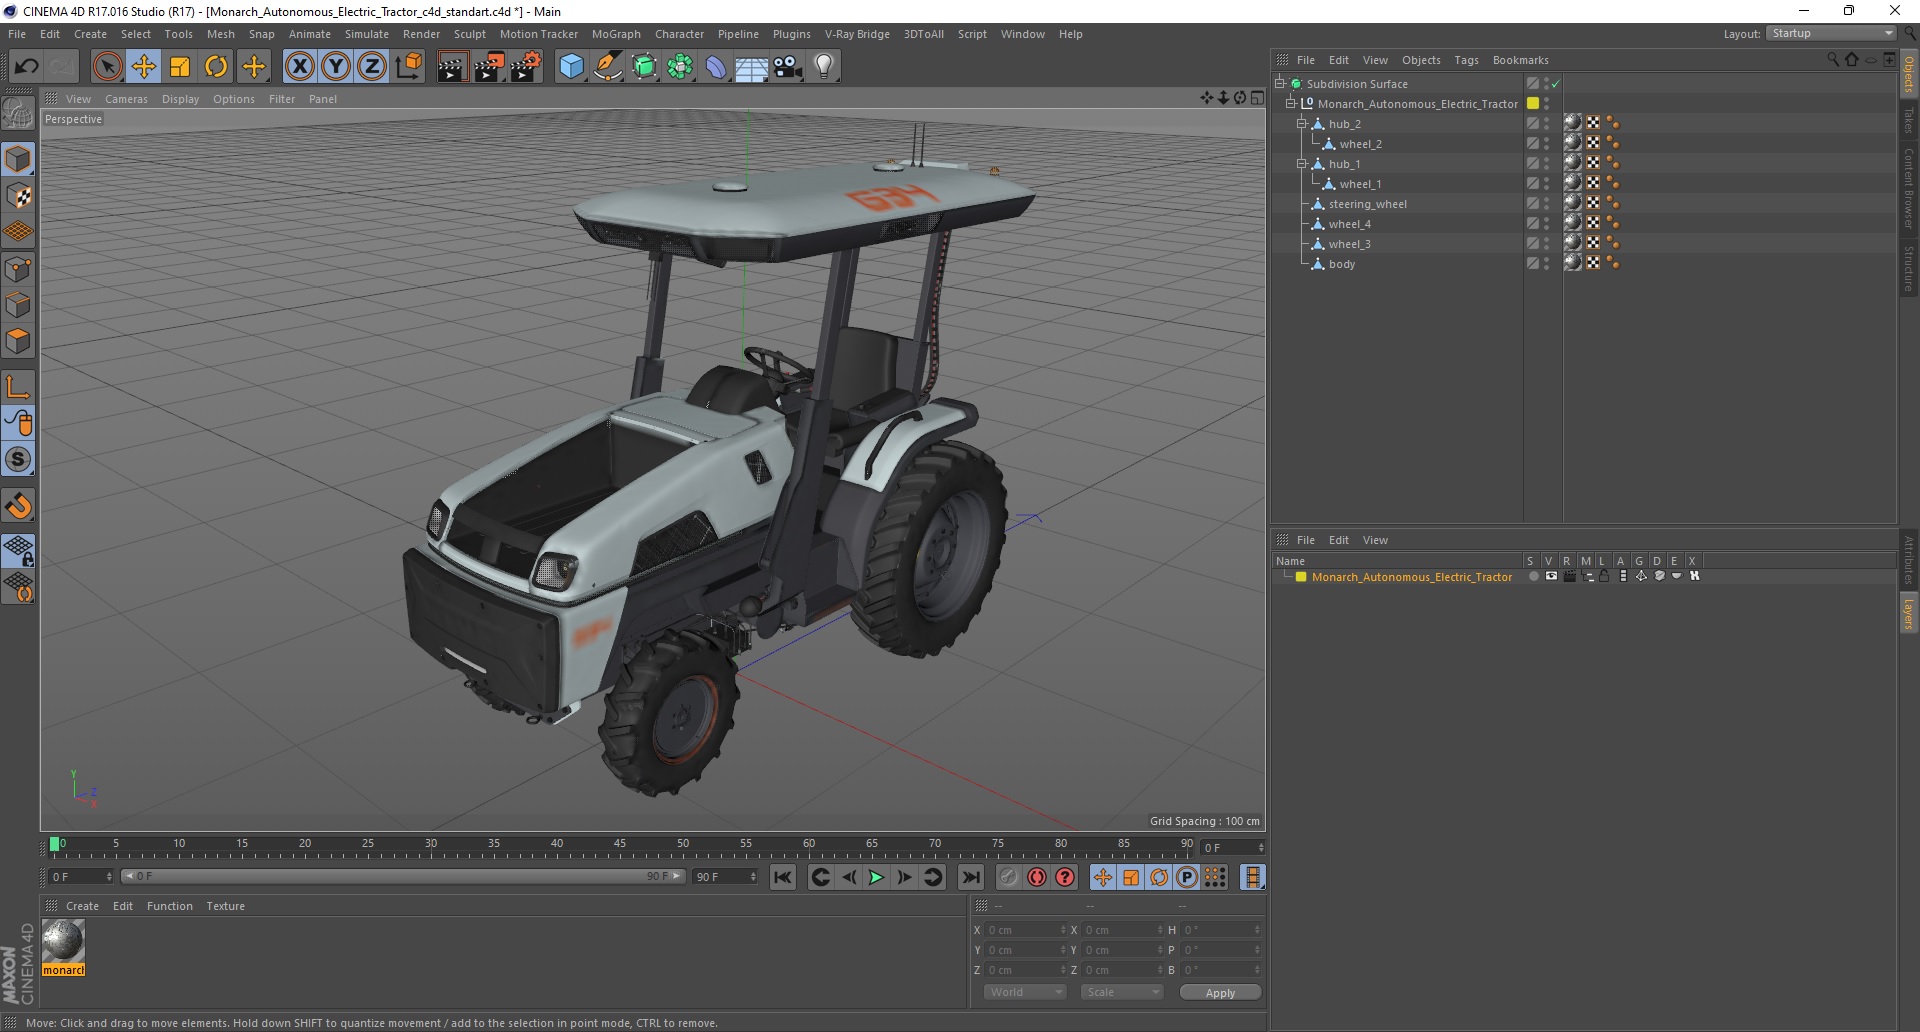Click the Undo arrow icon
The height and width of the screenshot is (1032, 1920).
(x=26, y=67)
